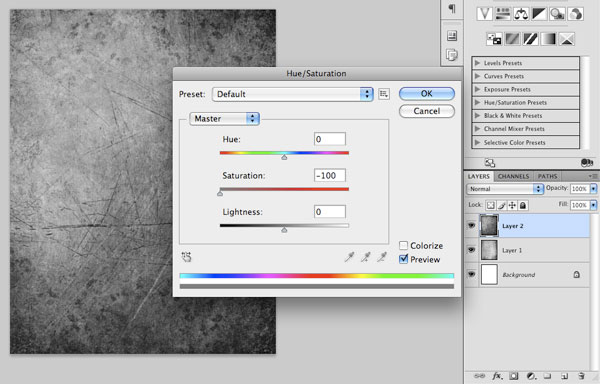Toggle the clip-to-layer icon in Adjustments panel
600x384 pixels.
click(587, 163)
